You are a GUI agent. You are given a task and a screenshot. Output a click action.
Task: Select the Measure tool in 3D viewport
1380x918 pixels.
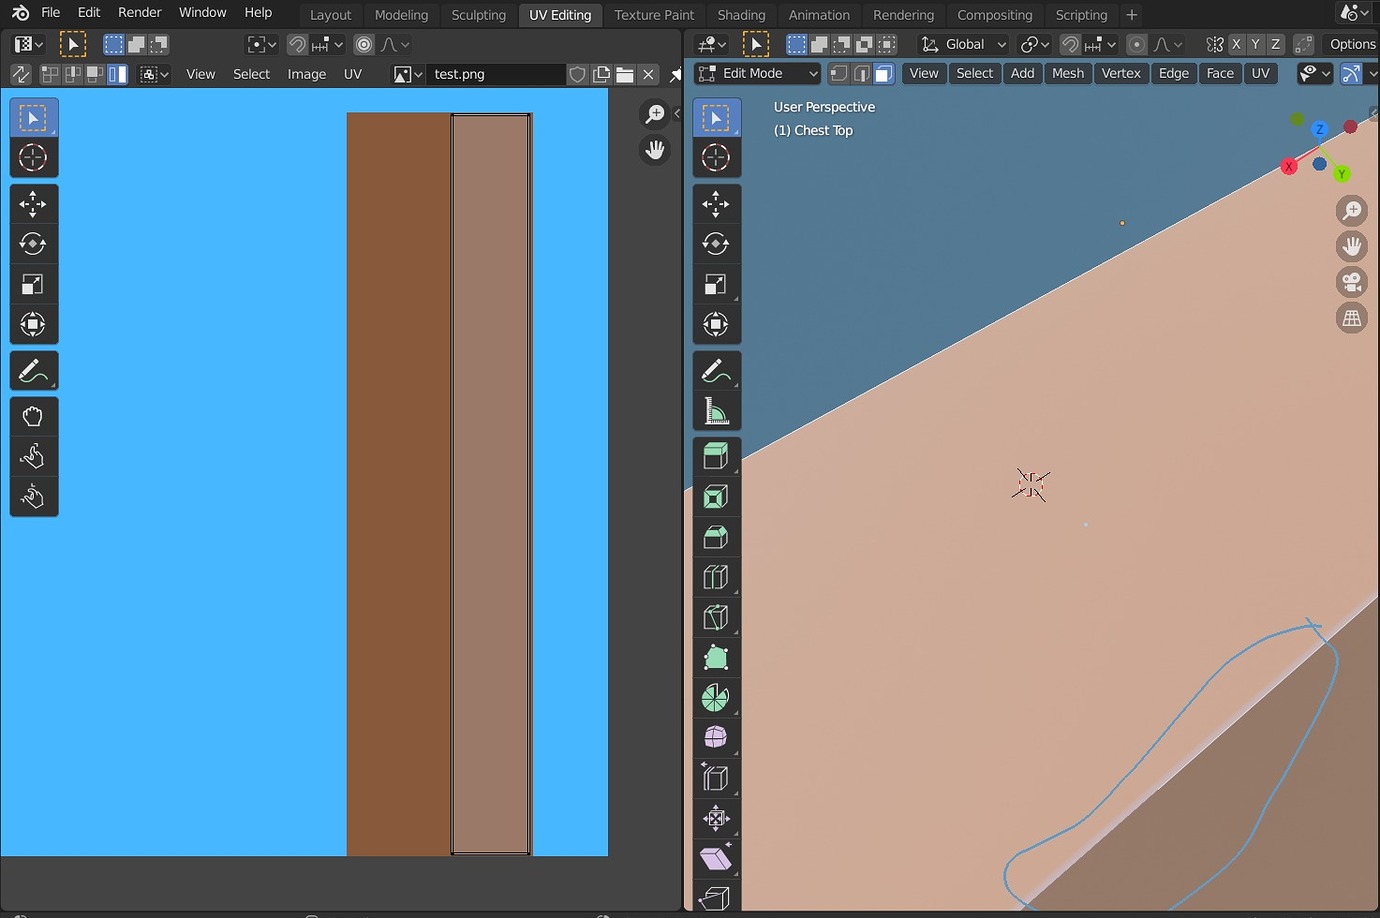click(x=716, y=411)
